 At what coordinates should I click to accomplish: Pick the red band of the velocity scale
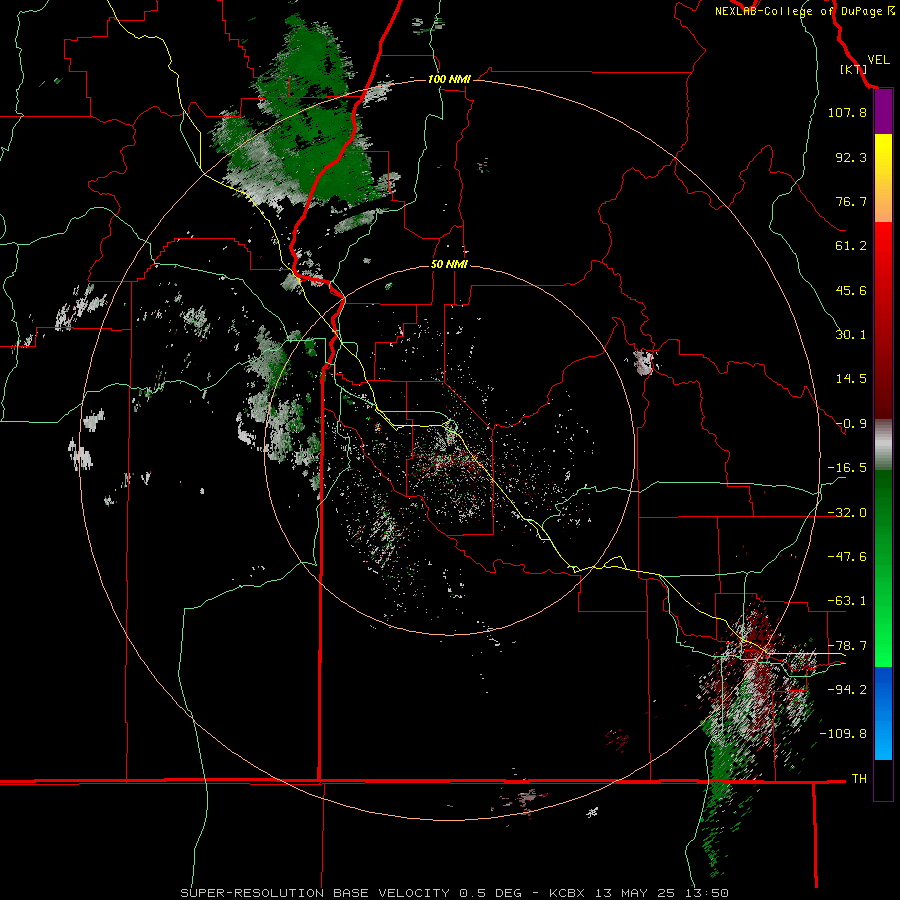(x=883, y=320)
